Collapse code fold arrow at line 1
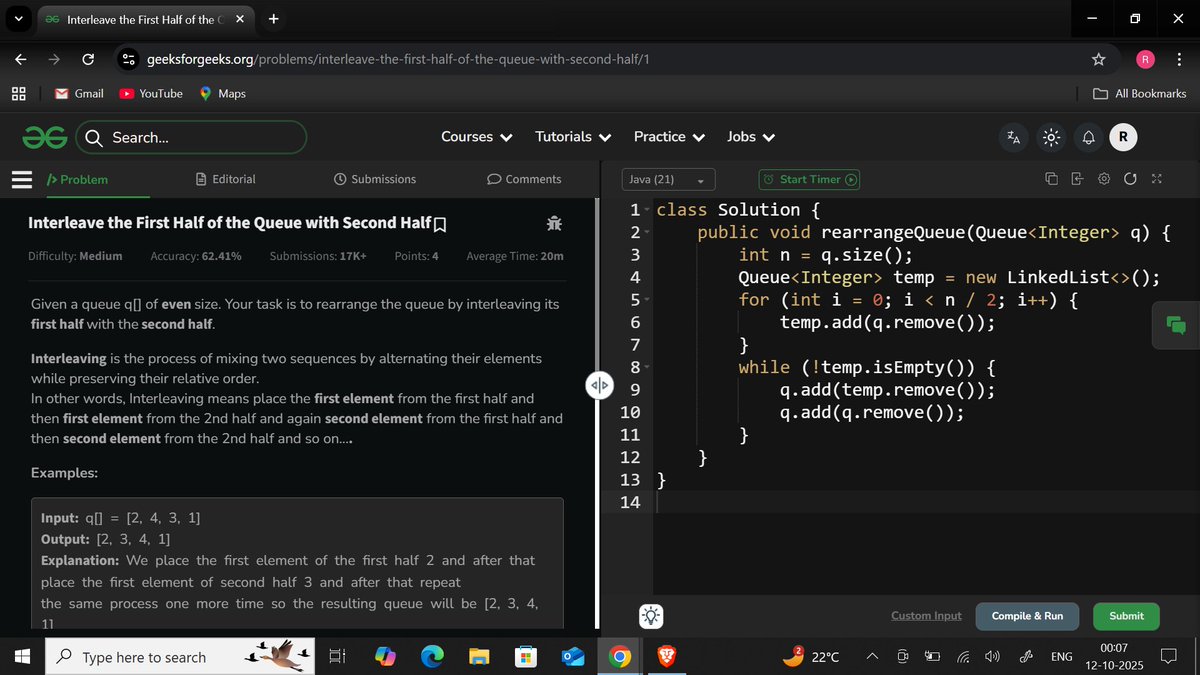The height and width of the screenshot is (675, 1200). coord(648,211)
